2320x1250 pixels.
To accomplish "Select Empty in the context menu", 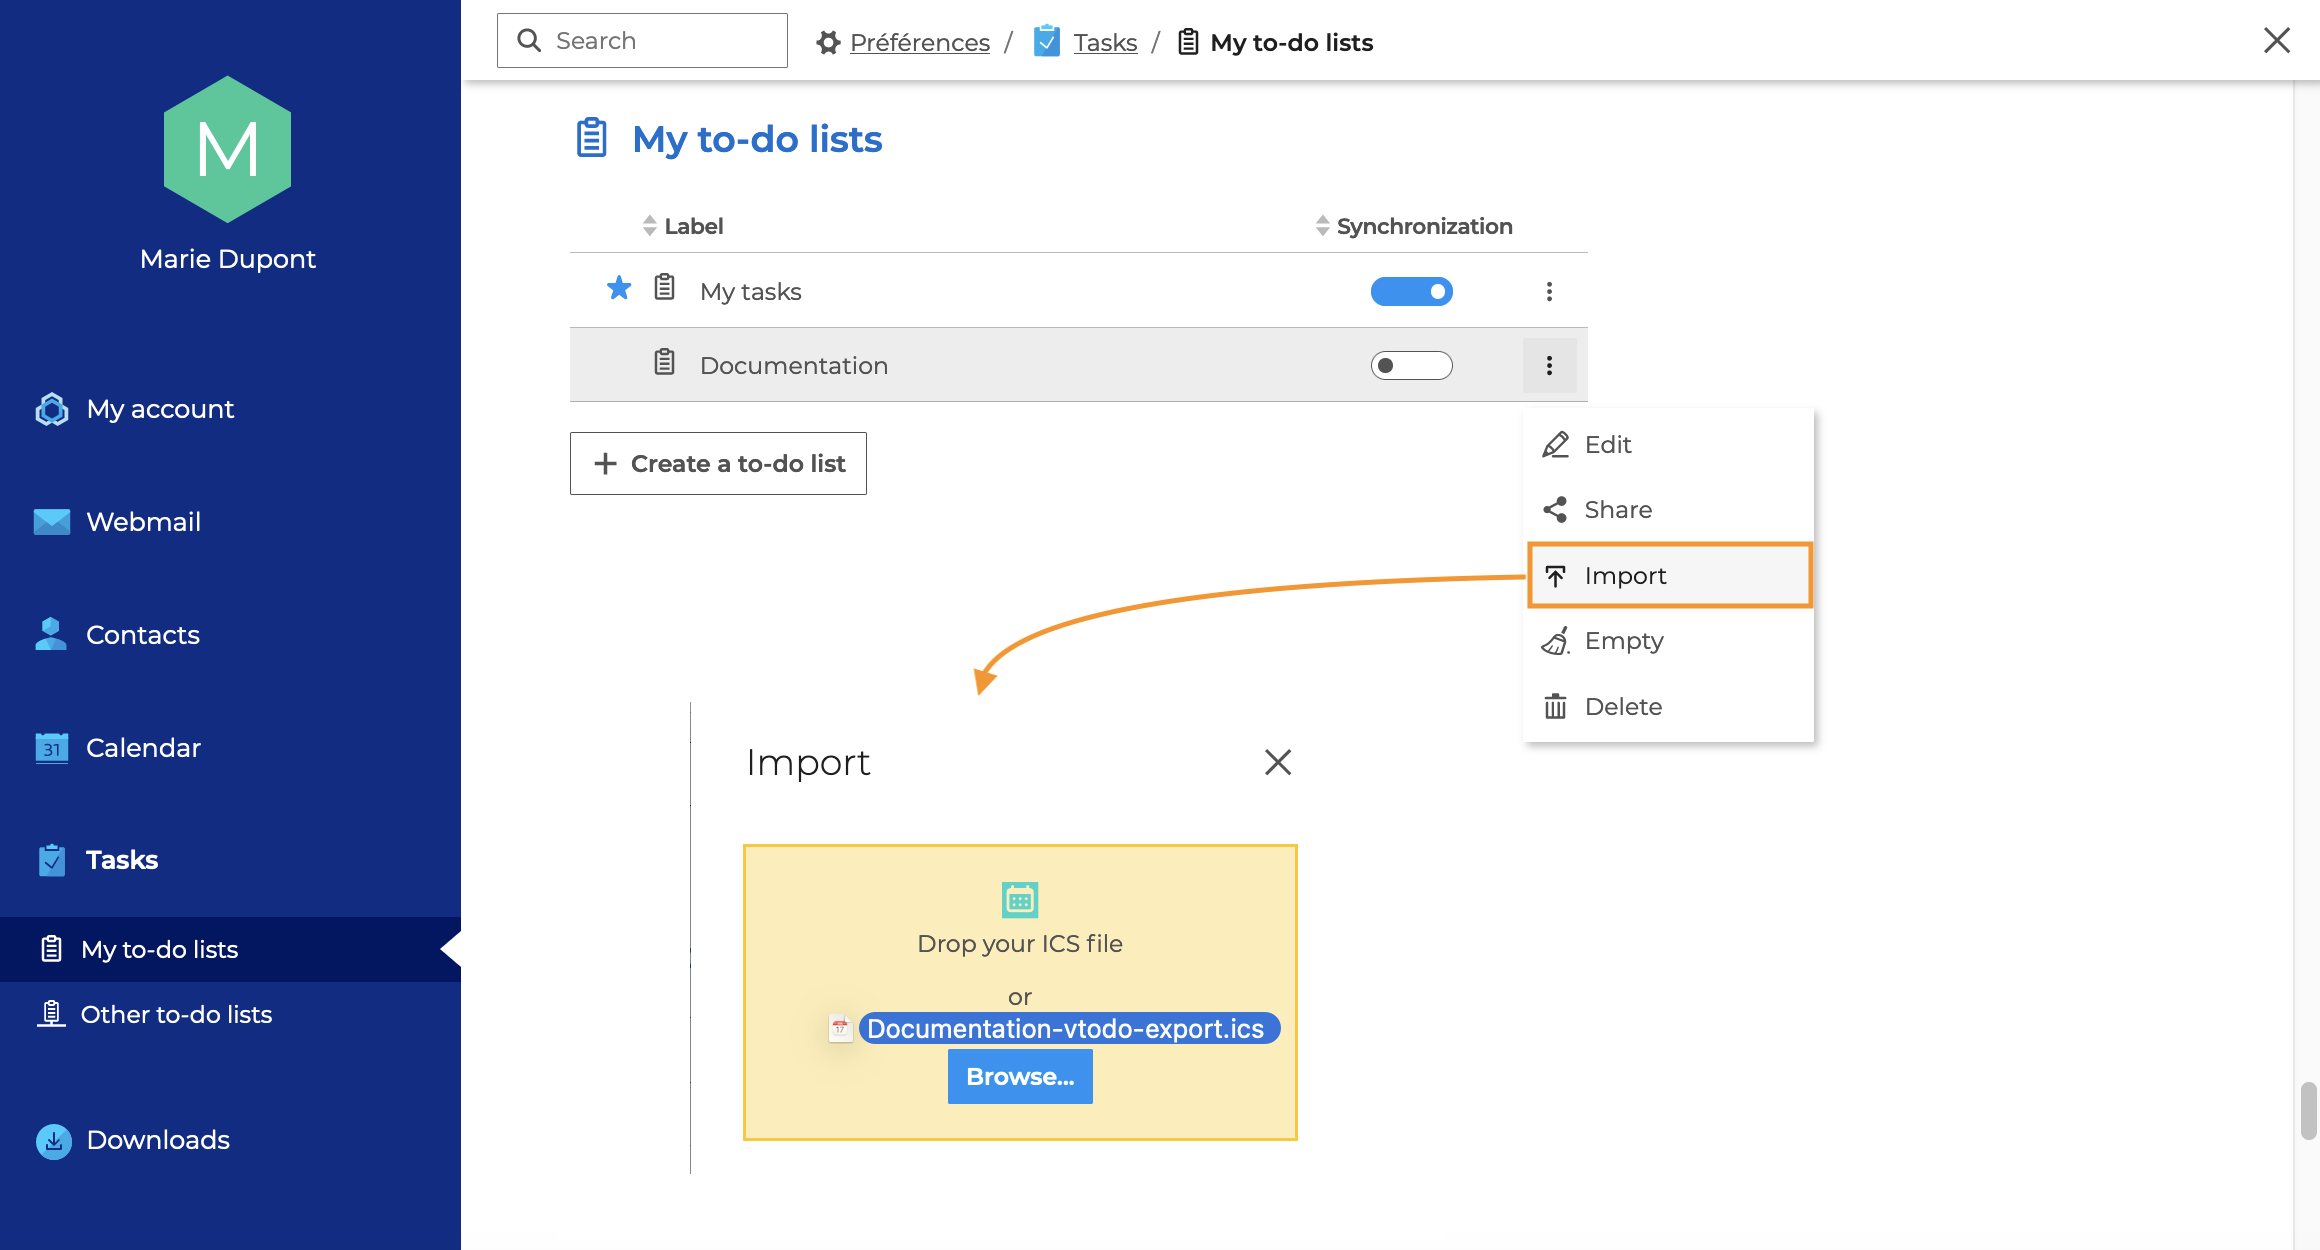I will (1624, 641).
